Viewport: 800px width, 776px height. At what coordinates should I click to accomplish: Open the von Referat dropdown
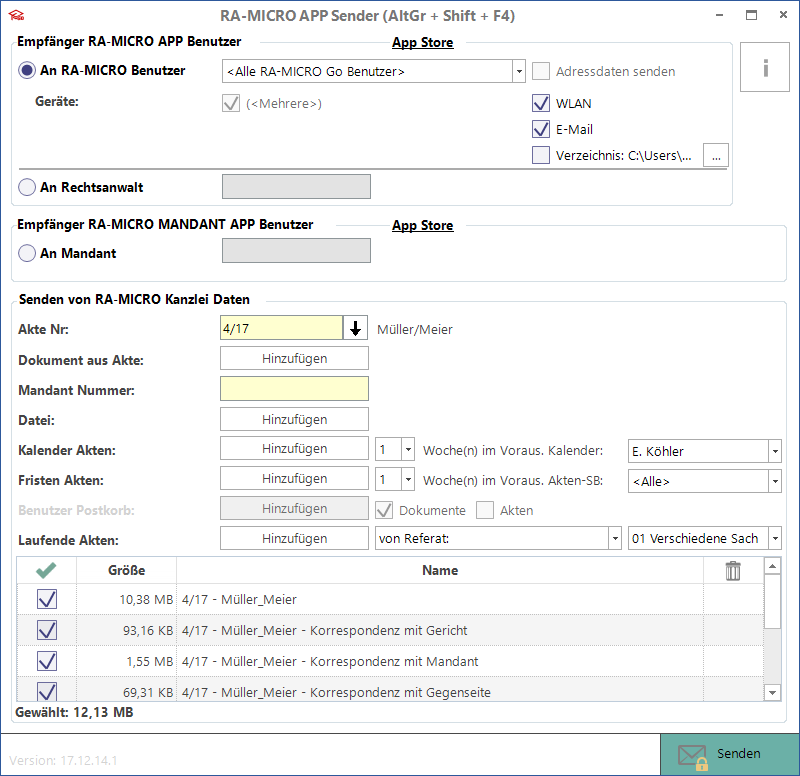click(x=615, y=538)
